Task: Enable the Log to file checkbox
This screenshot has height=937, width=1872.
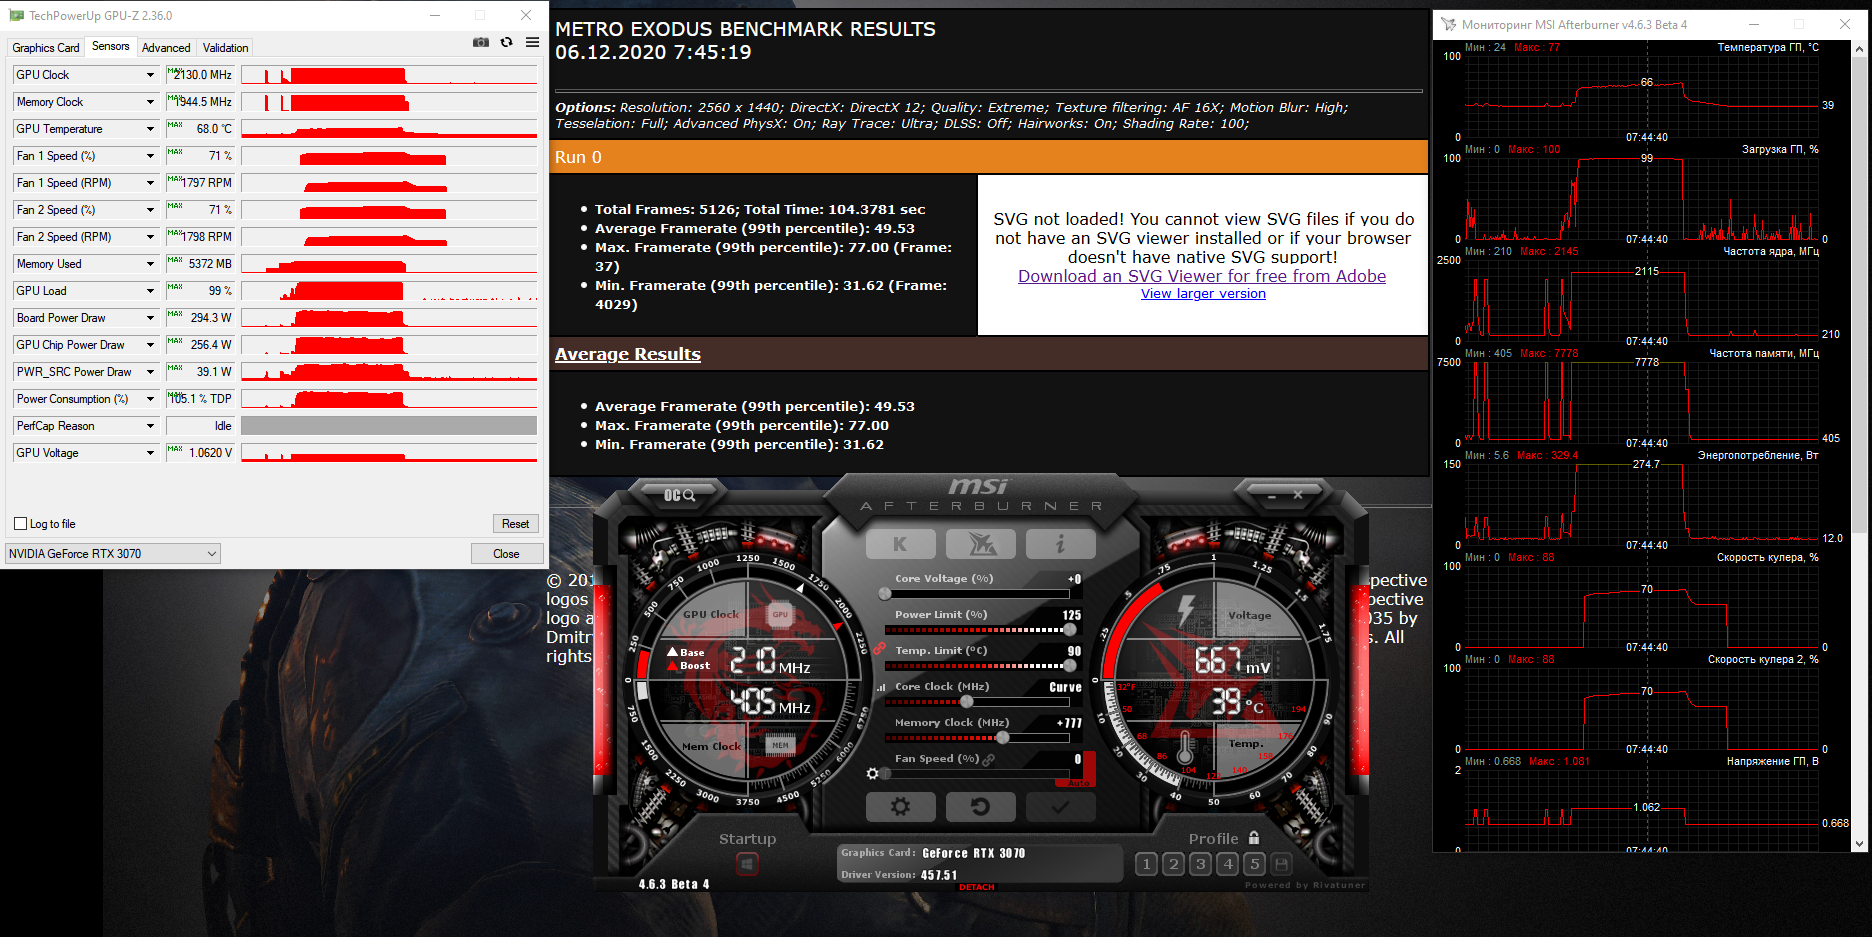Action: (x=20, y=524)
